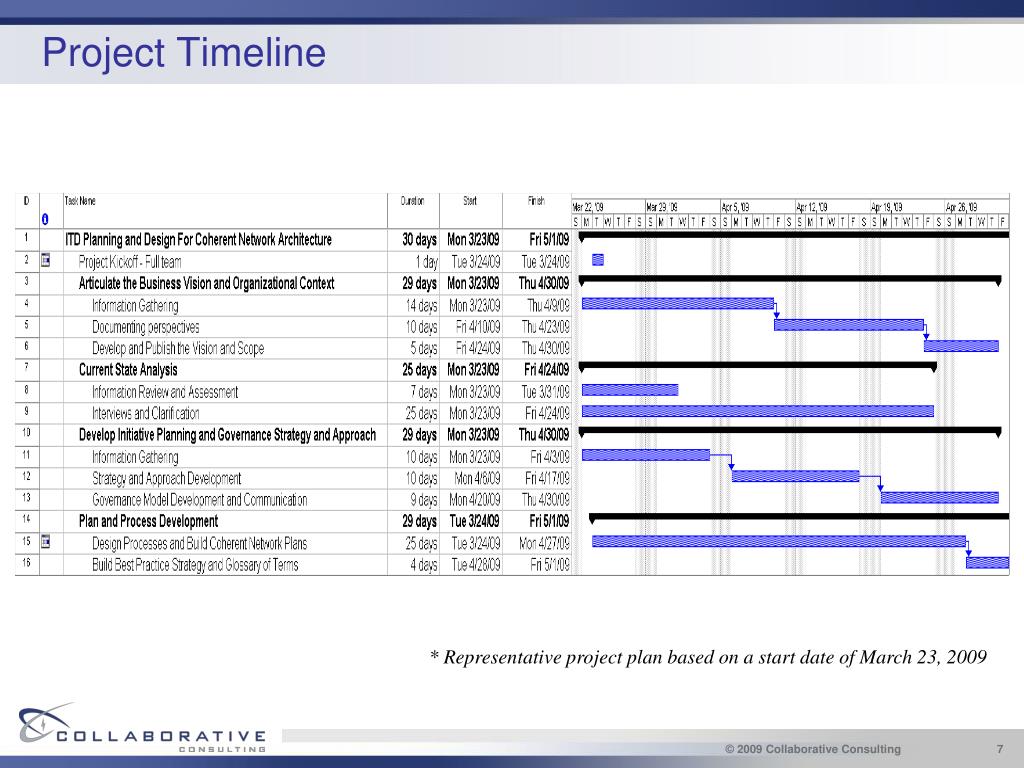
Task: Click the '1 day' duration of Project Kickoff
Action: [x=426, y=262]
